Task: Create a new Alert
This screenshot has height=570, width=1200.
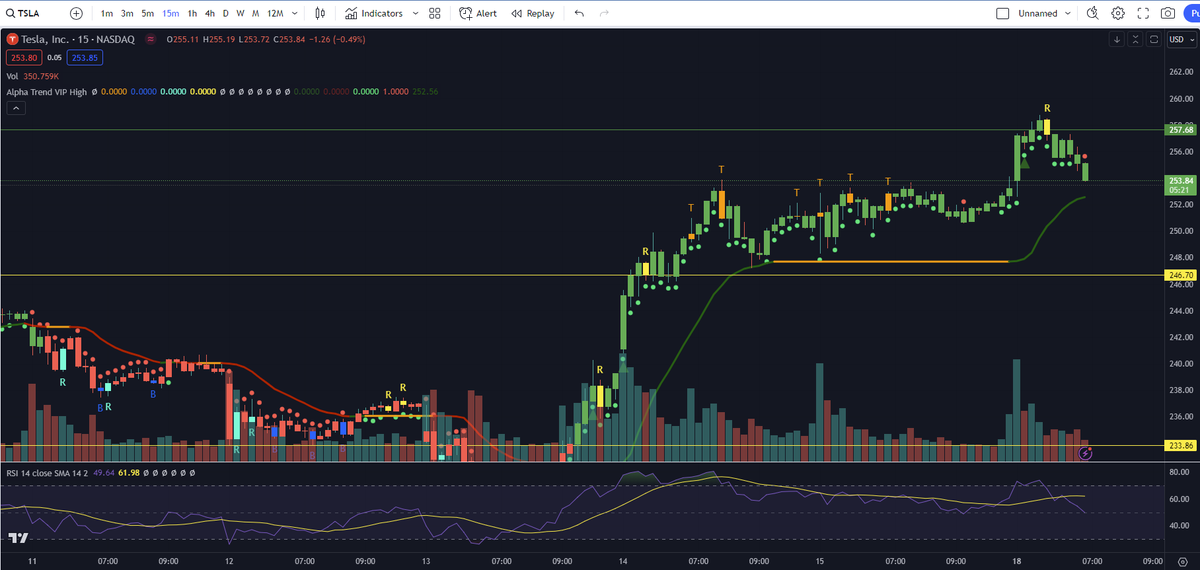Action: click(478, 14)
